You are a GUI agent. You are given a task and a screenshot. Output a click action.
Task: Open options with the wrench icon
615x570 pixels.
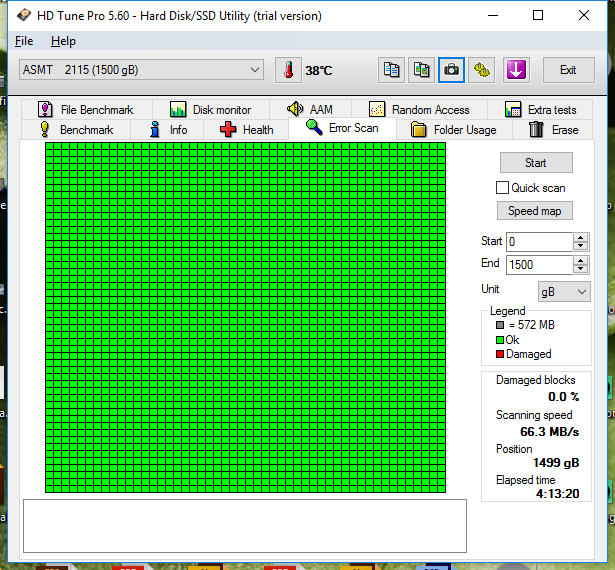[x=482, y=70]
